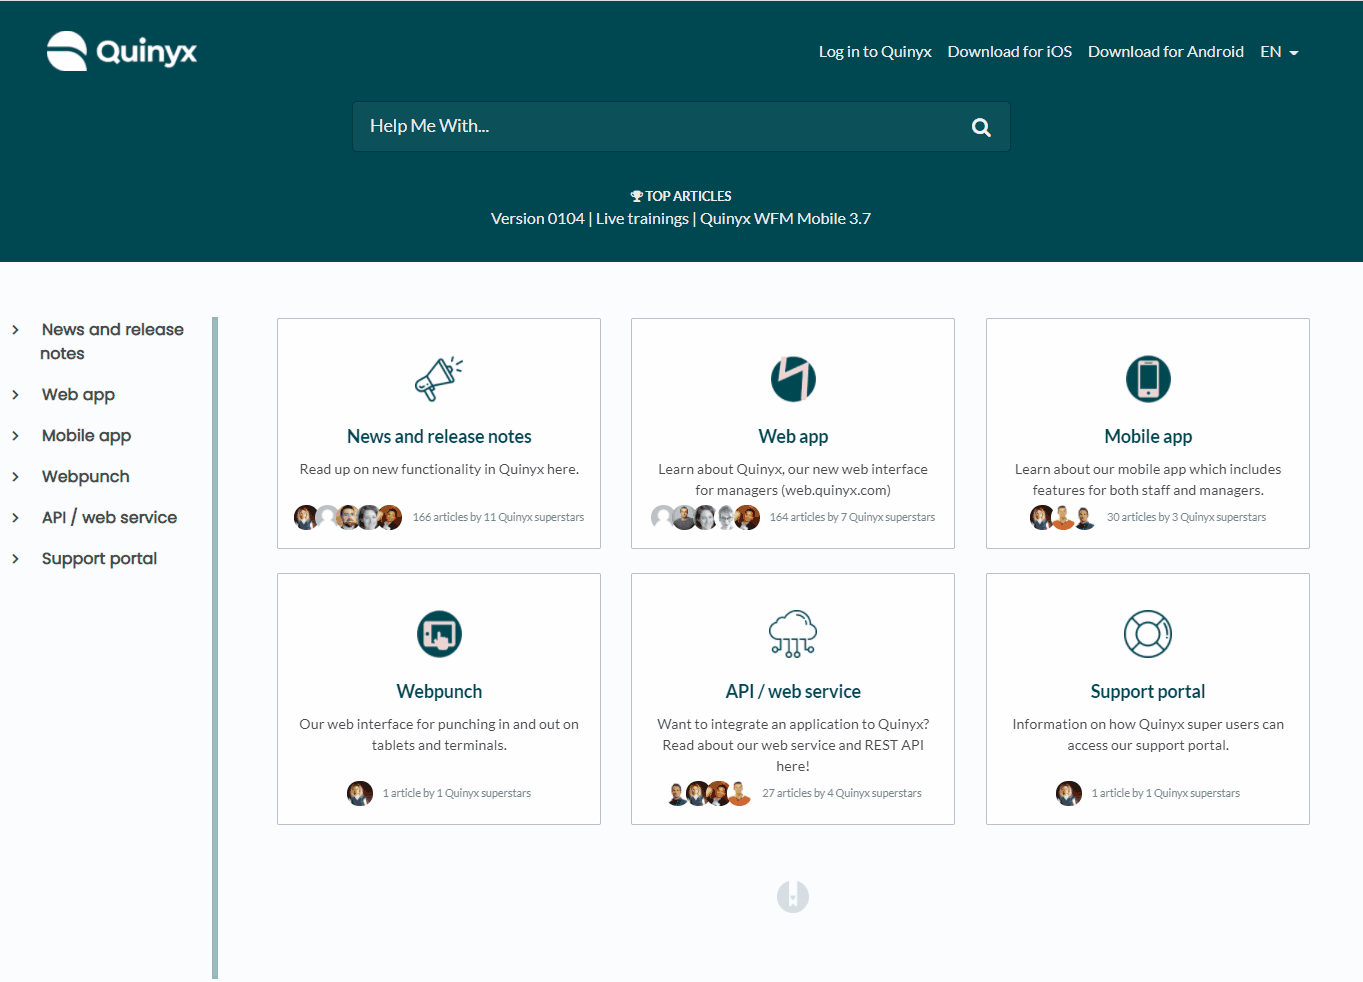This screenshot has height=982, width=1363.
Task: Open the Version 0104 top article
Action: (537, 218)
